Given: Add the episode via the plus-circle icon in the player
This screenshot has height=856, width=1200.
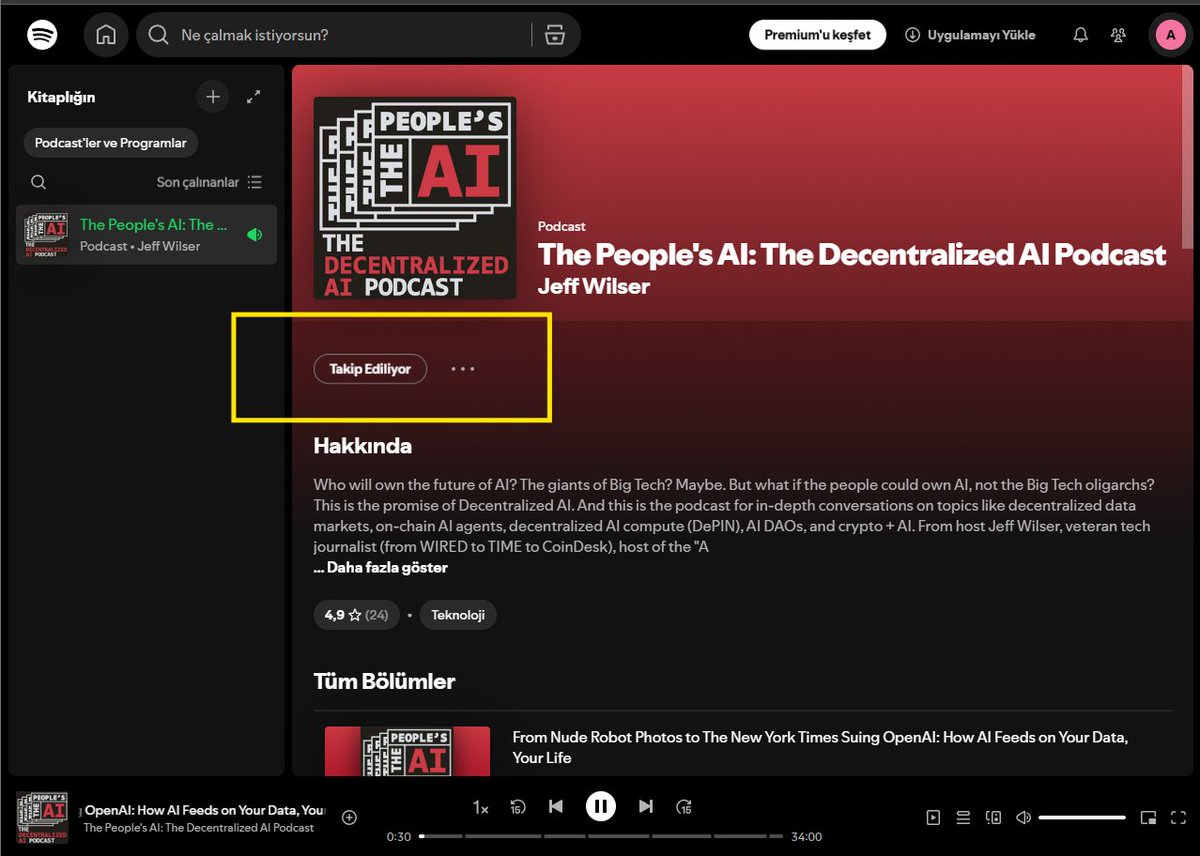Looking at the screenshot, I should pyautogui.click(x=349, y=818).
